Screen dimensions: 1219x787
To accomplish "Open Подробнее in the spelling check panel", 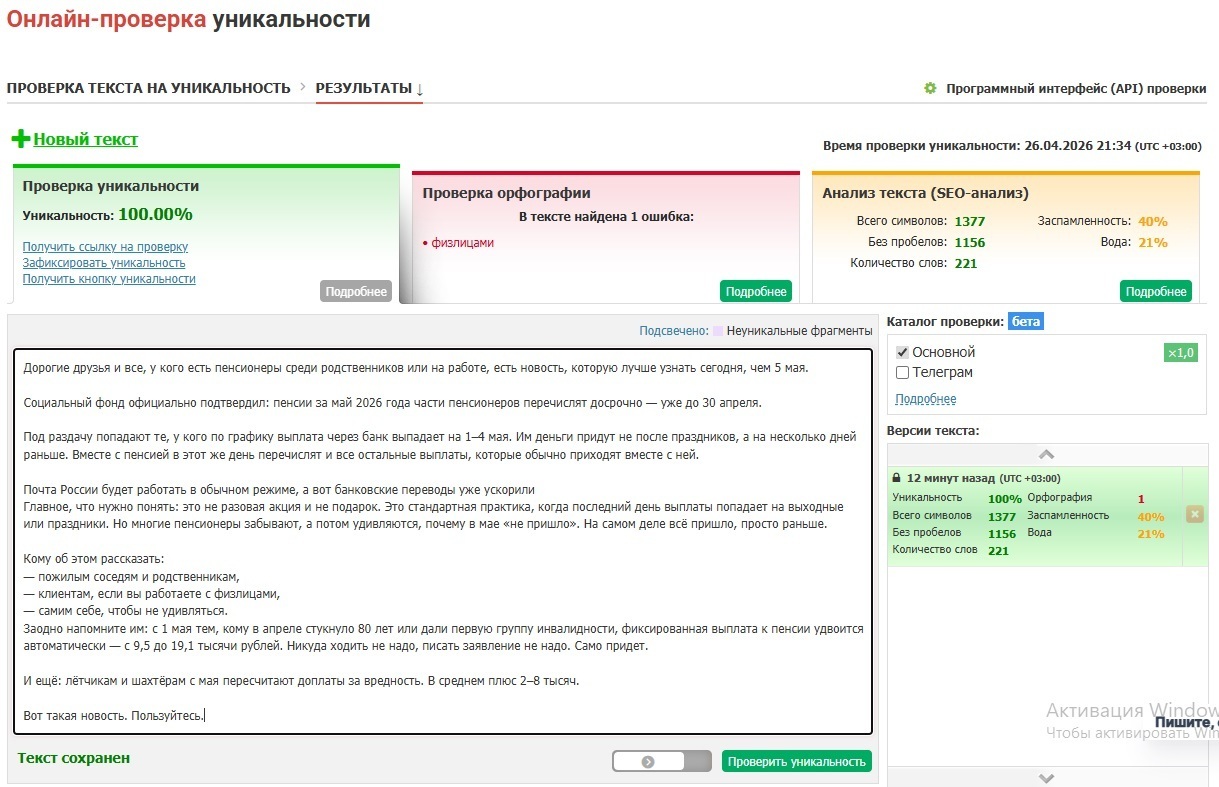I will pos(755,291).
